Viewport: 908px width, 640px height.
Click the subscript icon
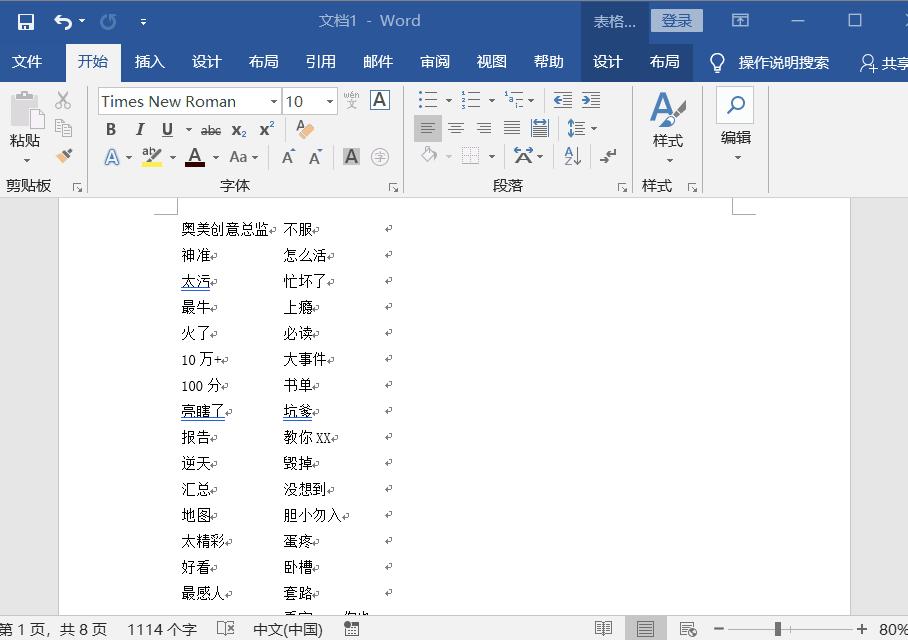pos(238,129)
